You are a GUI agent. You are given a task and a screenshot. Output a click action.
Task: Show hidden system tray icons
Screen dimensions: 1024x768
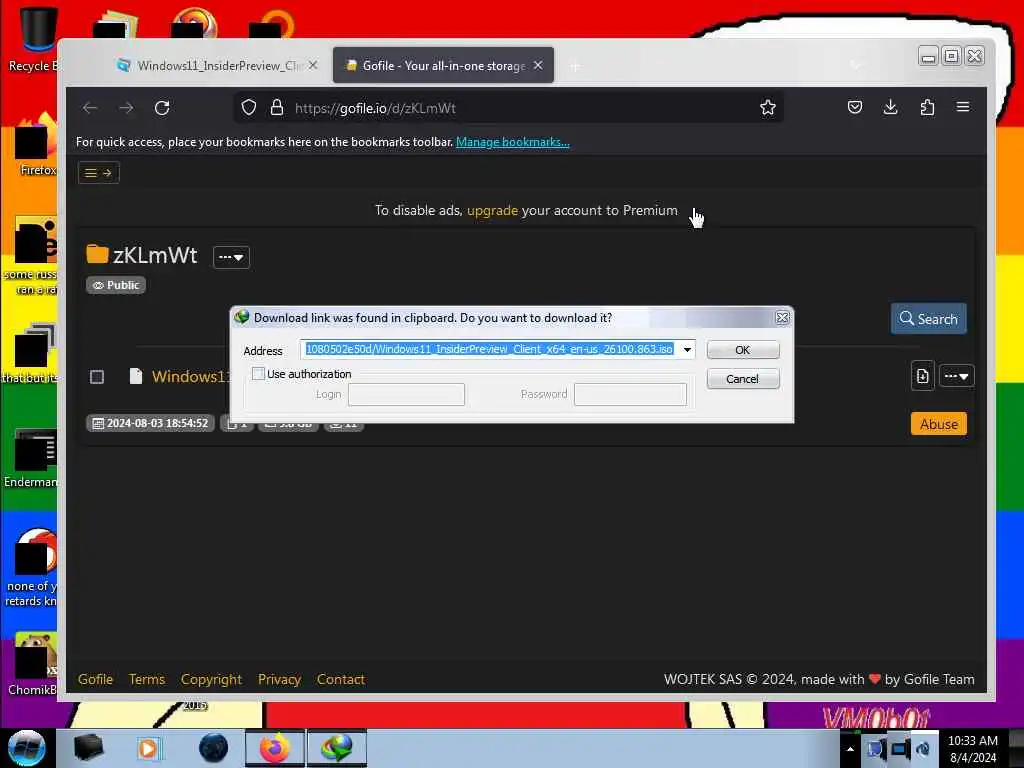point(850,749)
